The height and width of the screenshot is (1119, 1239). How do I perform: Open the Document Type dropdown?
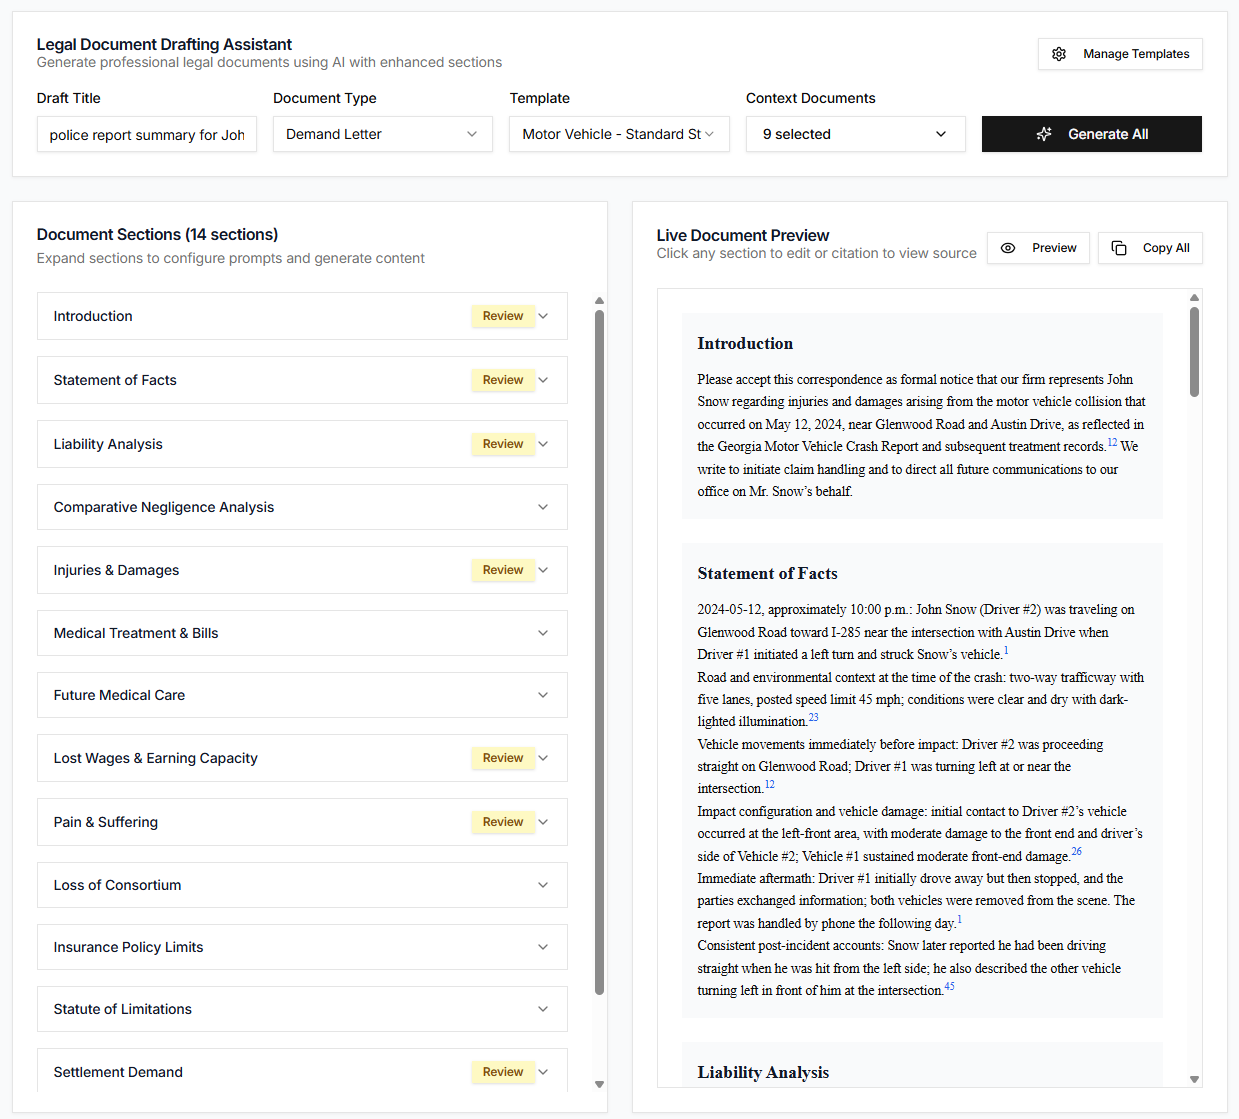pos(382,134)
